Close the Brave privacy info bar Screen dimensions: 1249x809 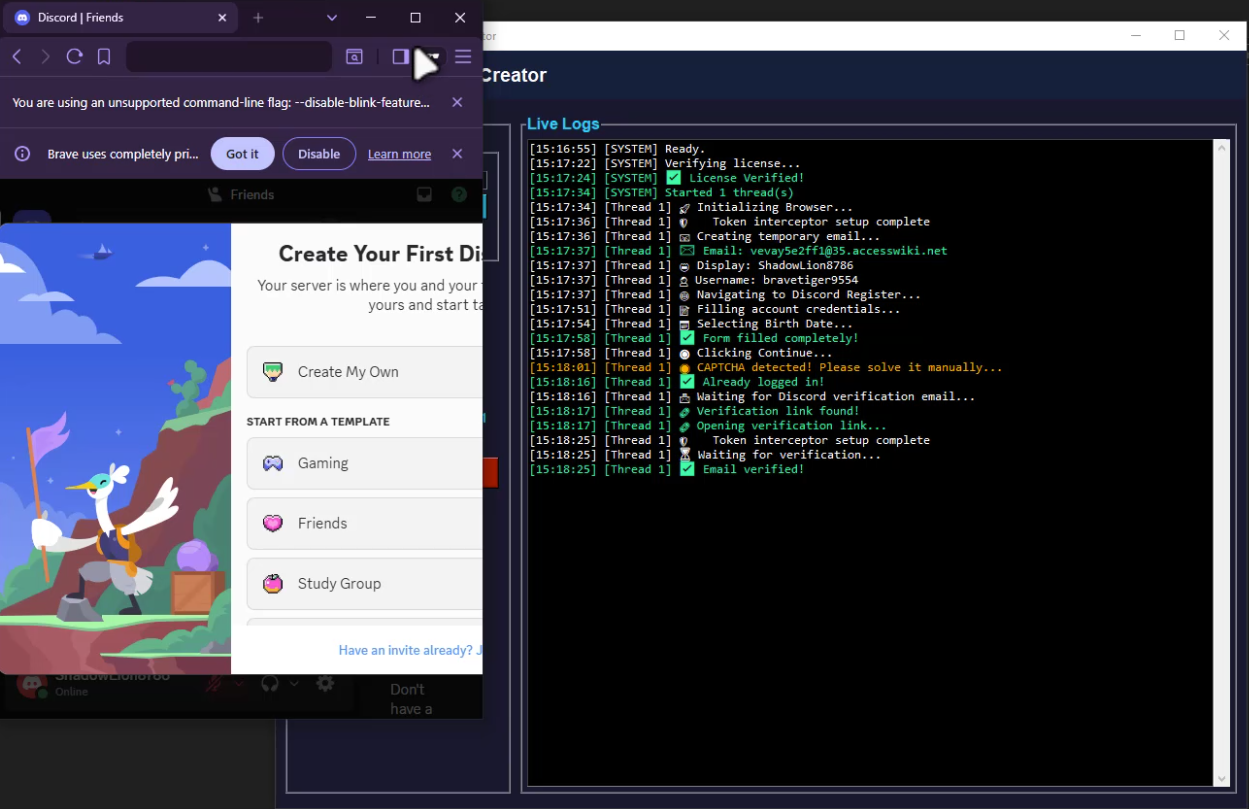[x=457, y=154]
